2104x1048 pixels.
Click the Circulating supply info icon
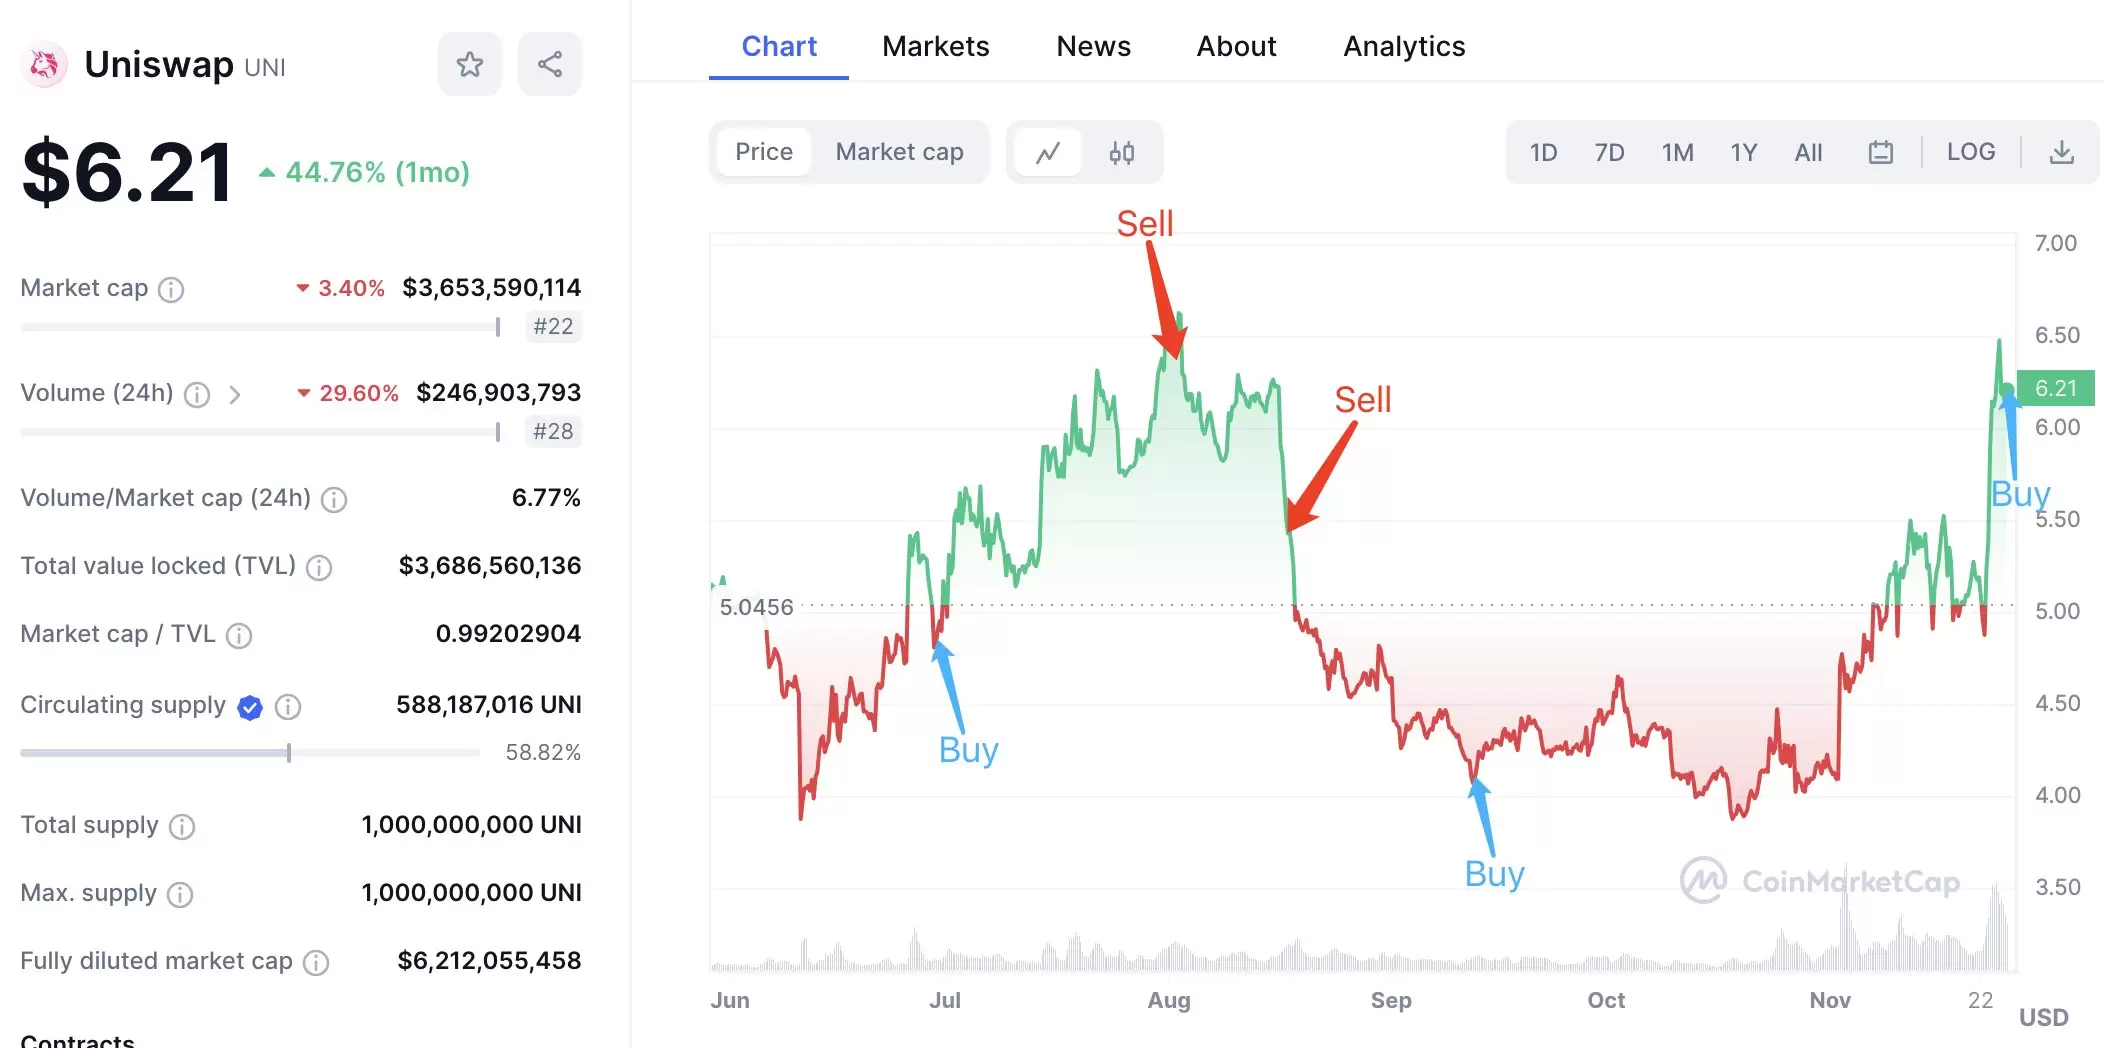tap(288, 707)
